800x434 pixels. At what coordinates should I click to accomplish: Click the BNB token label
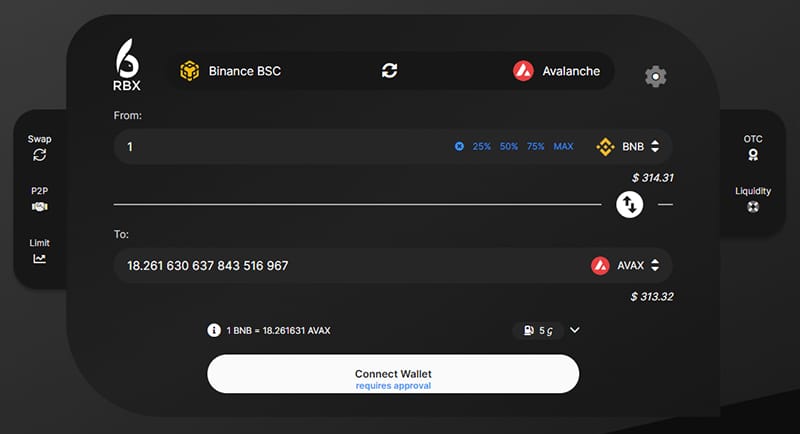[x=633, y=146]
